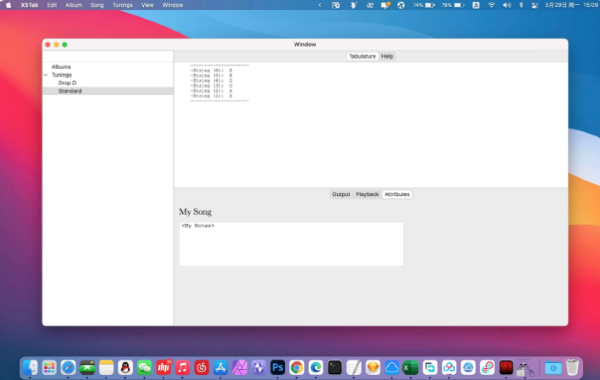
Task: Open the Tunings menu in menu bar
Action: coord(122,5)
